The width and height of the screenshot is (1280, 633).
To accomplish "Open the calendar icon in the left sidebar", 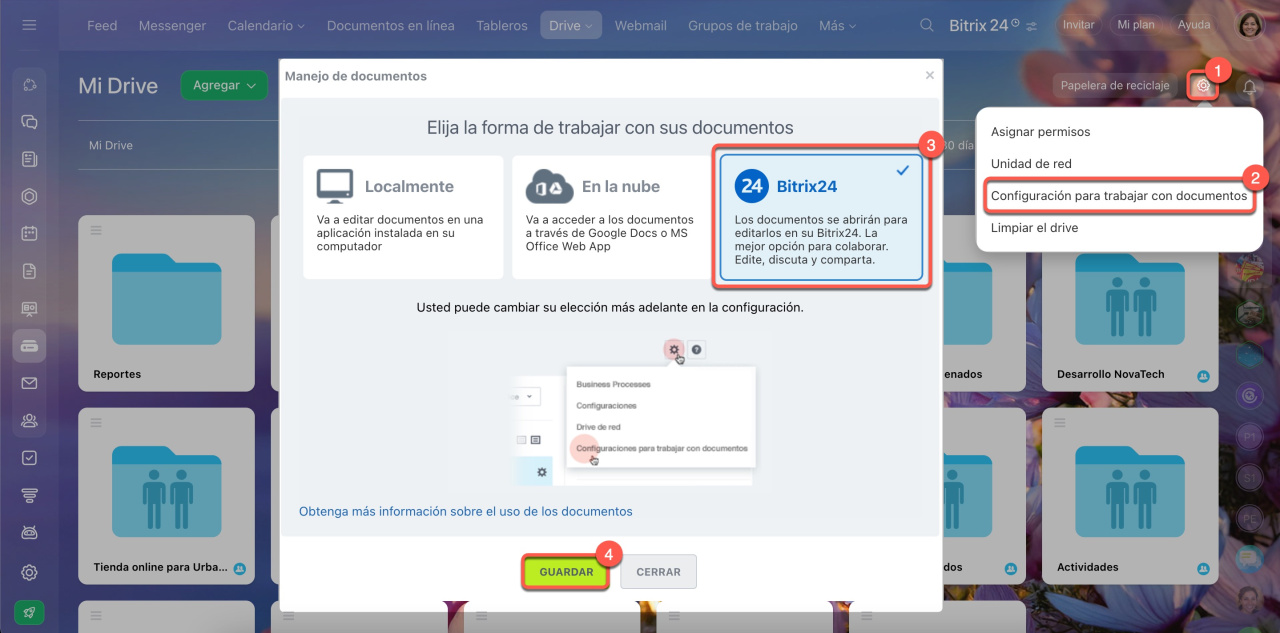I will click(x=29, y=234).
